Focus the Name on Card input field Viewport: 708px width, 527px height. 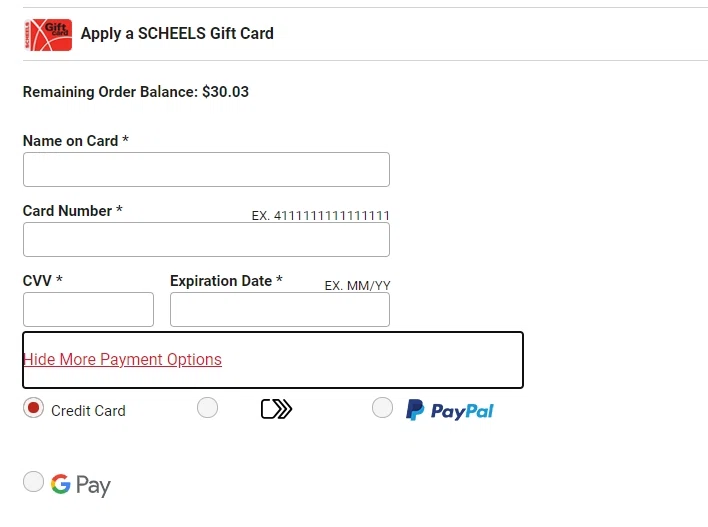tap(206, 170)
